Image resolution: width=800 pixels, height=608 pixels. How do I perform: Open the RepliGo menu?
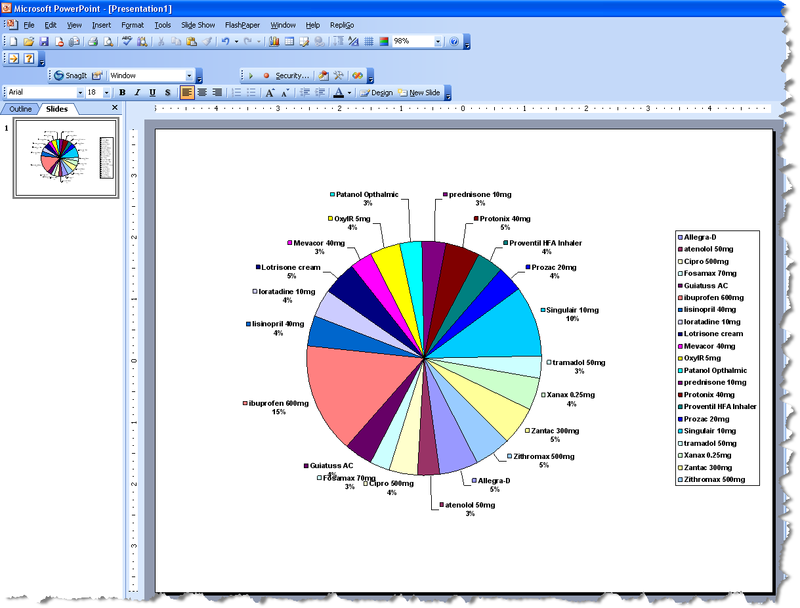pyautogui.click(x=342, y=25)
